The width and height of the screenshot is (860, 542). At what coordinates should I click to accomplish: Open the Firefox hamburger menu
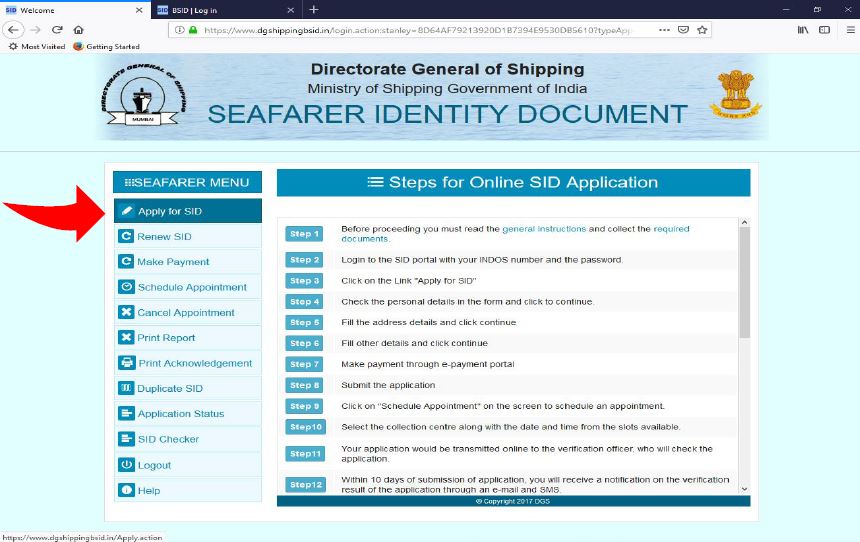850,30
